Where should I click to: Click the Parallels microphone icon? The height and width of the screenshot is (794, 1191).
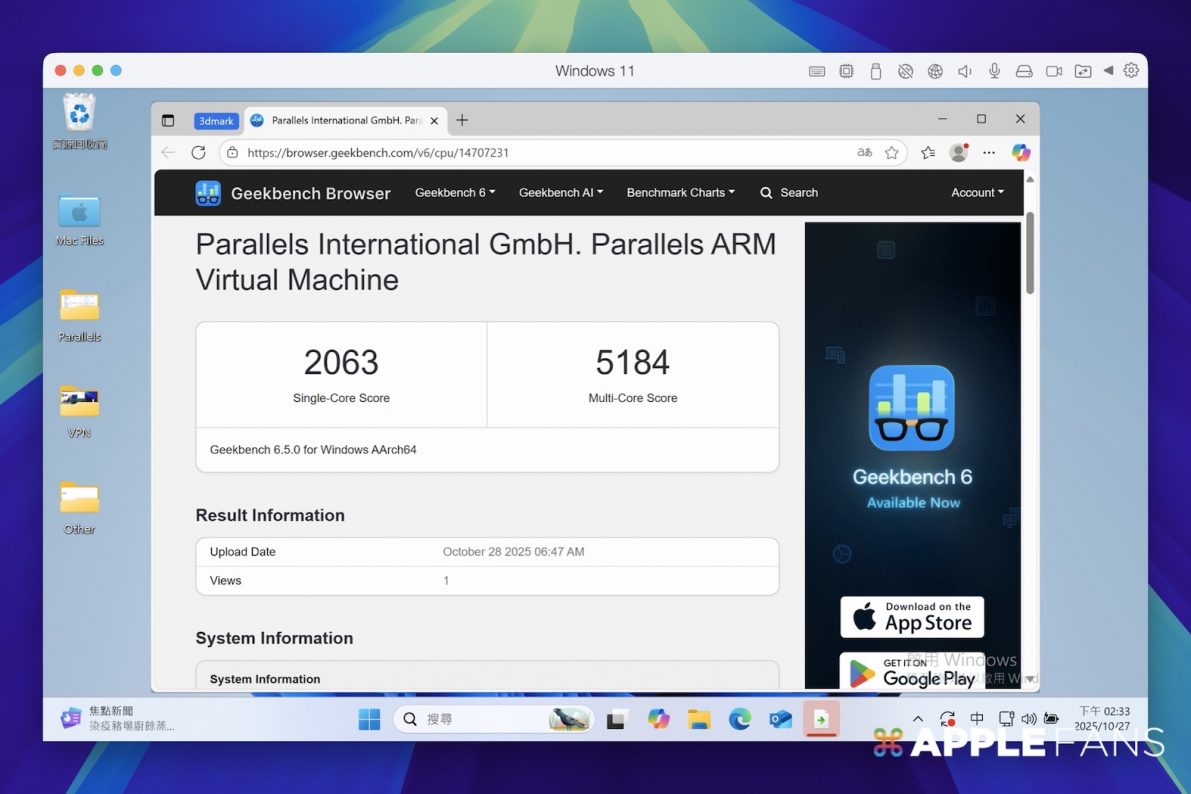pyautogui.click(x=994, y=71)
